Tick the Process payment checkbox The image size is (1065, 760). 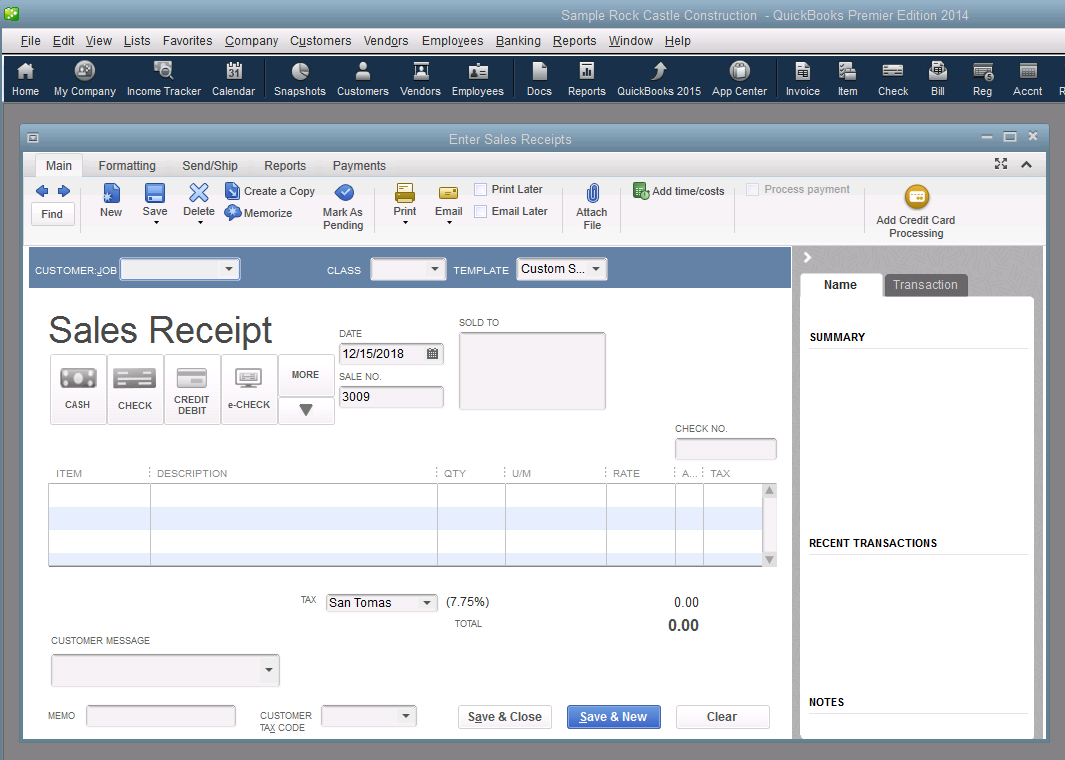pyautogui.click(x=753, y=189)
